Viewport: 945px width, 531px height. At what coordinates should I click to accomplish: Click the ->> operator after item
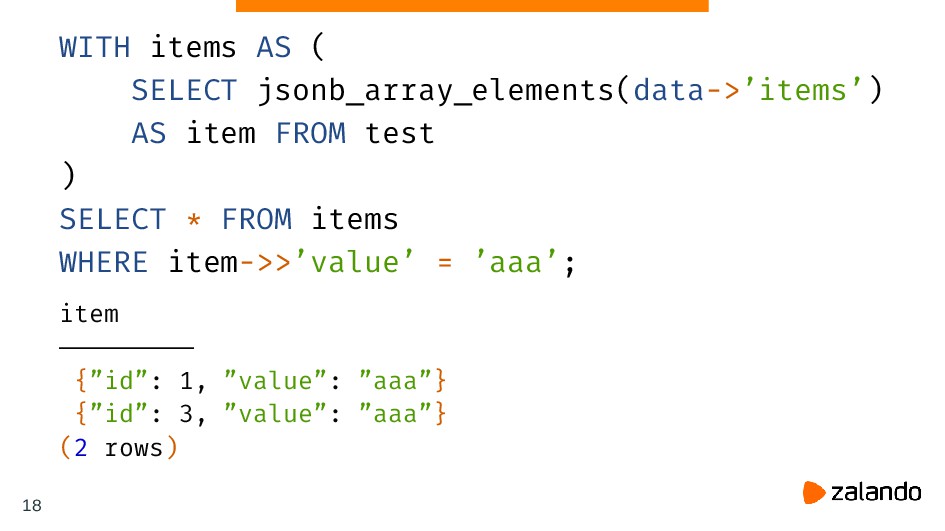[266, 263]
